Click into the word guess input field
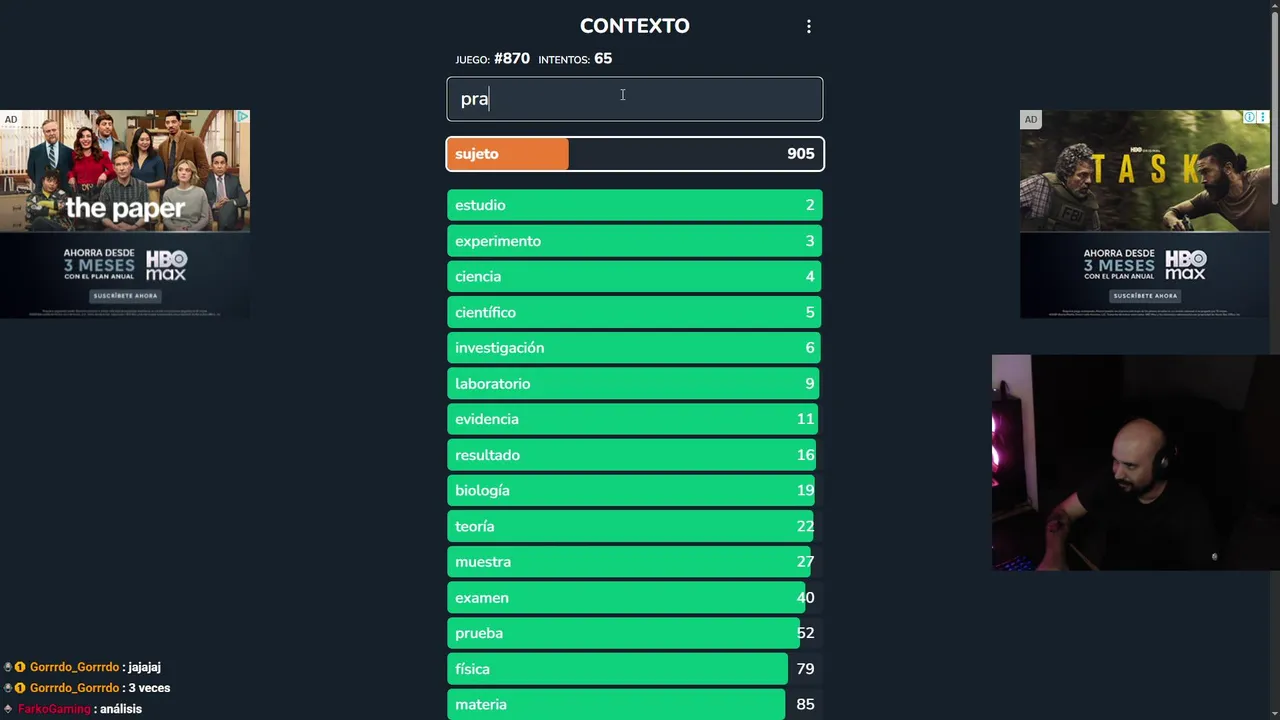 [634, 99]
